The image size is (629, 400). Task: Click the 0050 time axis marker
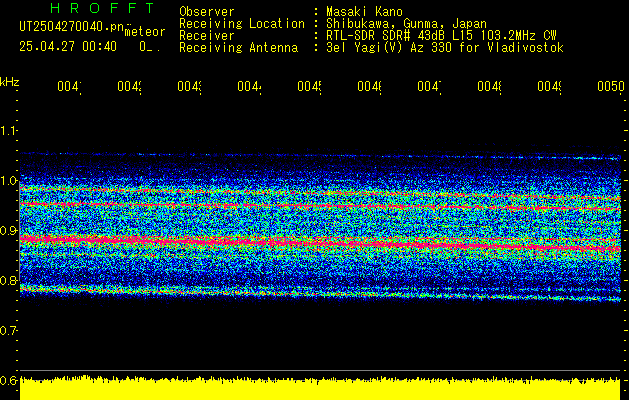click(611, 86)
